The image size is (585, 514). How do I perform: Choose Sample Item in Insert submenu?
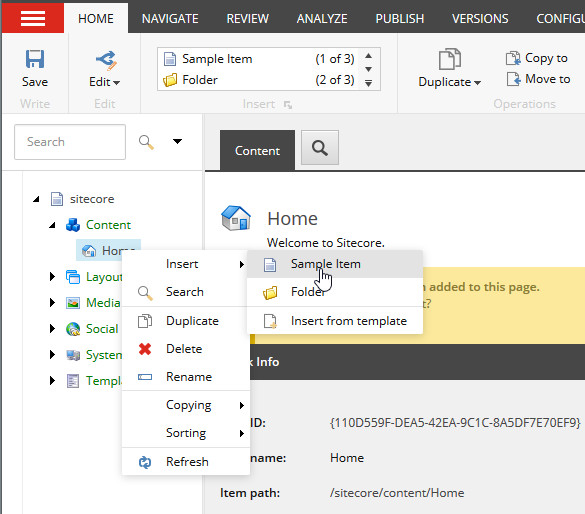point(335,264)
